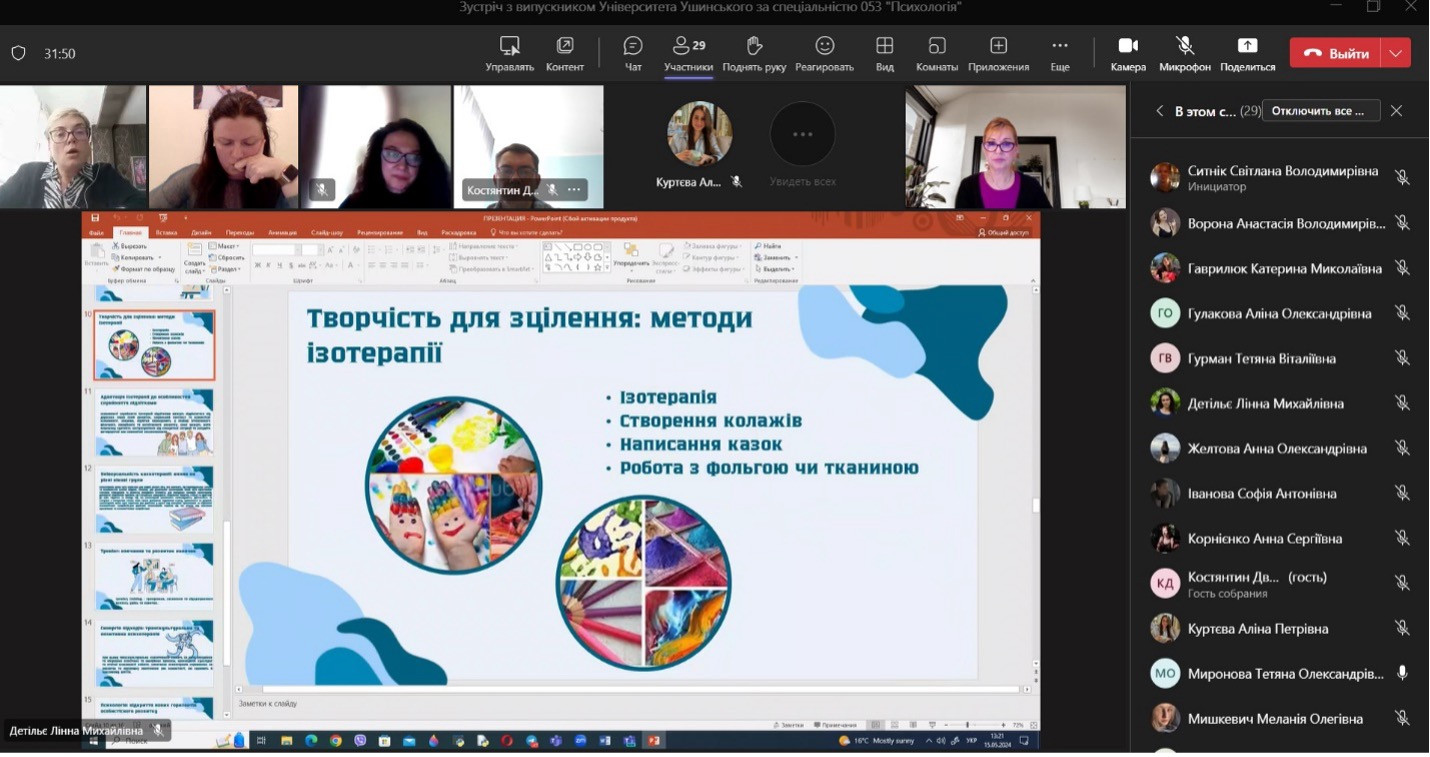
Task: Click Общий доступ in PowerPoint window
Action: pyautogui.click(x=1003, y=233)
